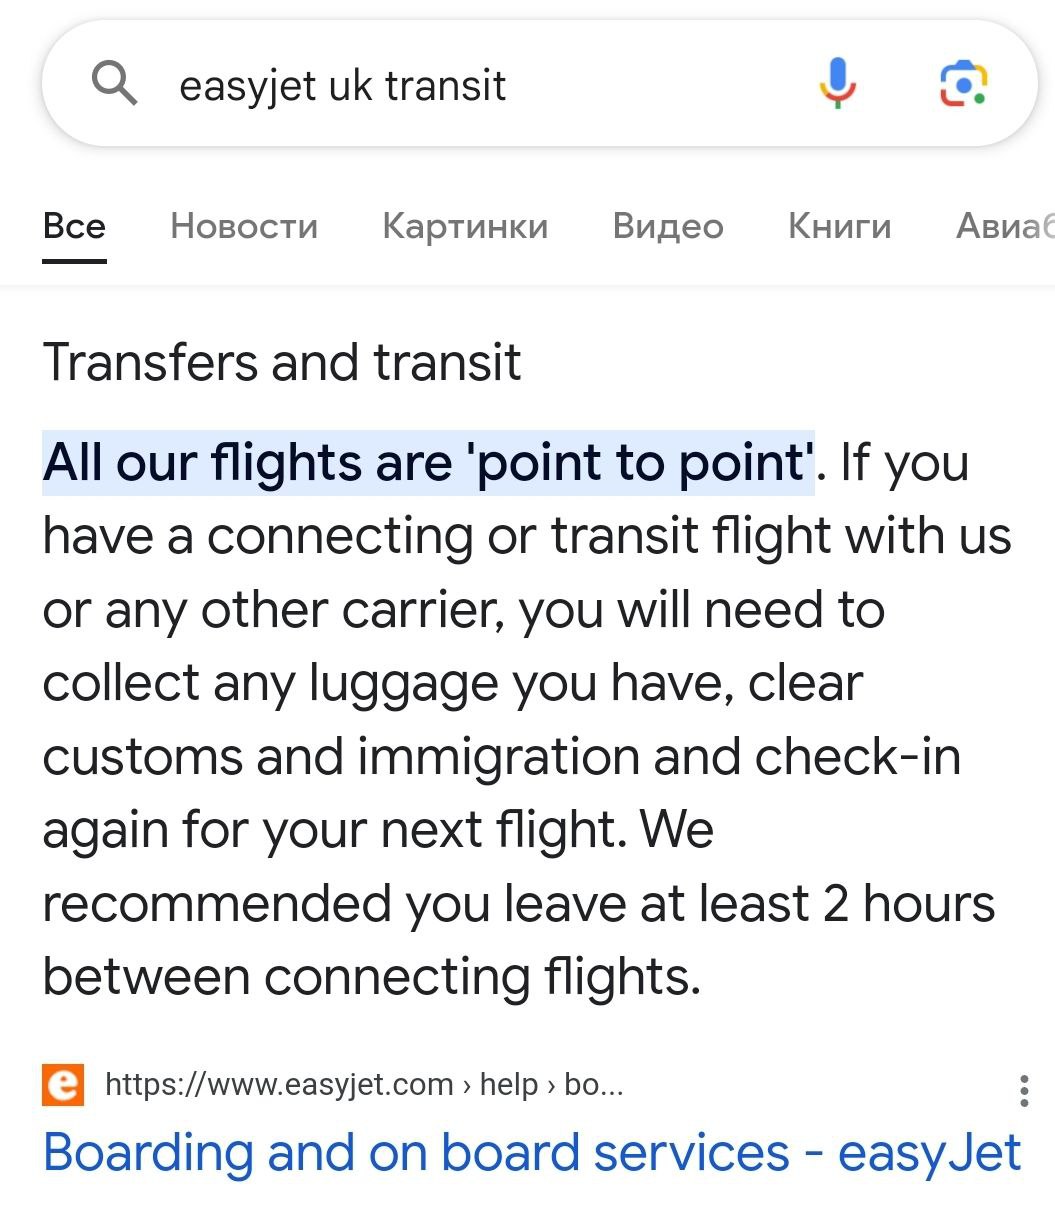This screenshot has width=1055, height=1226.
Task: Open the 'Картинки' tab
Action: [465, 226]
